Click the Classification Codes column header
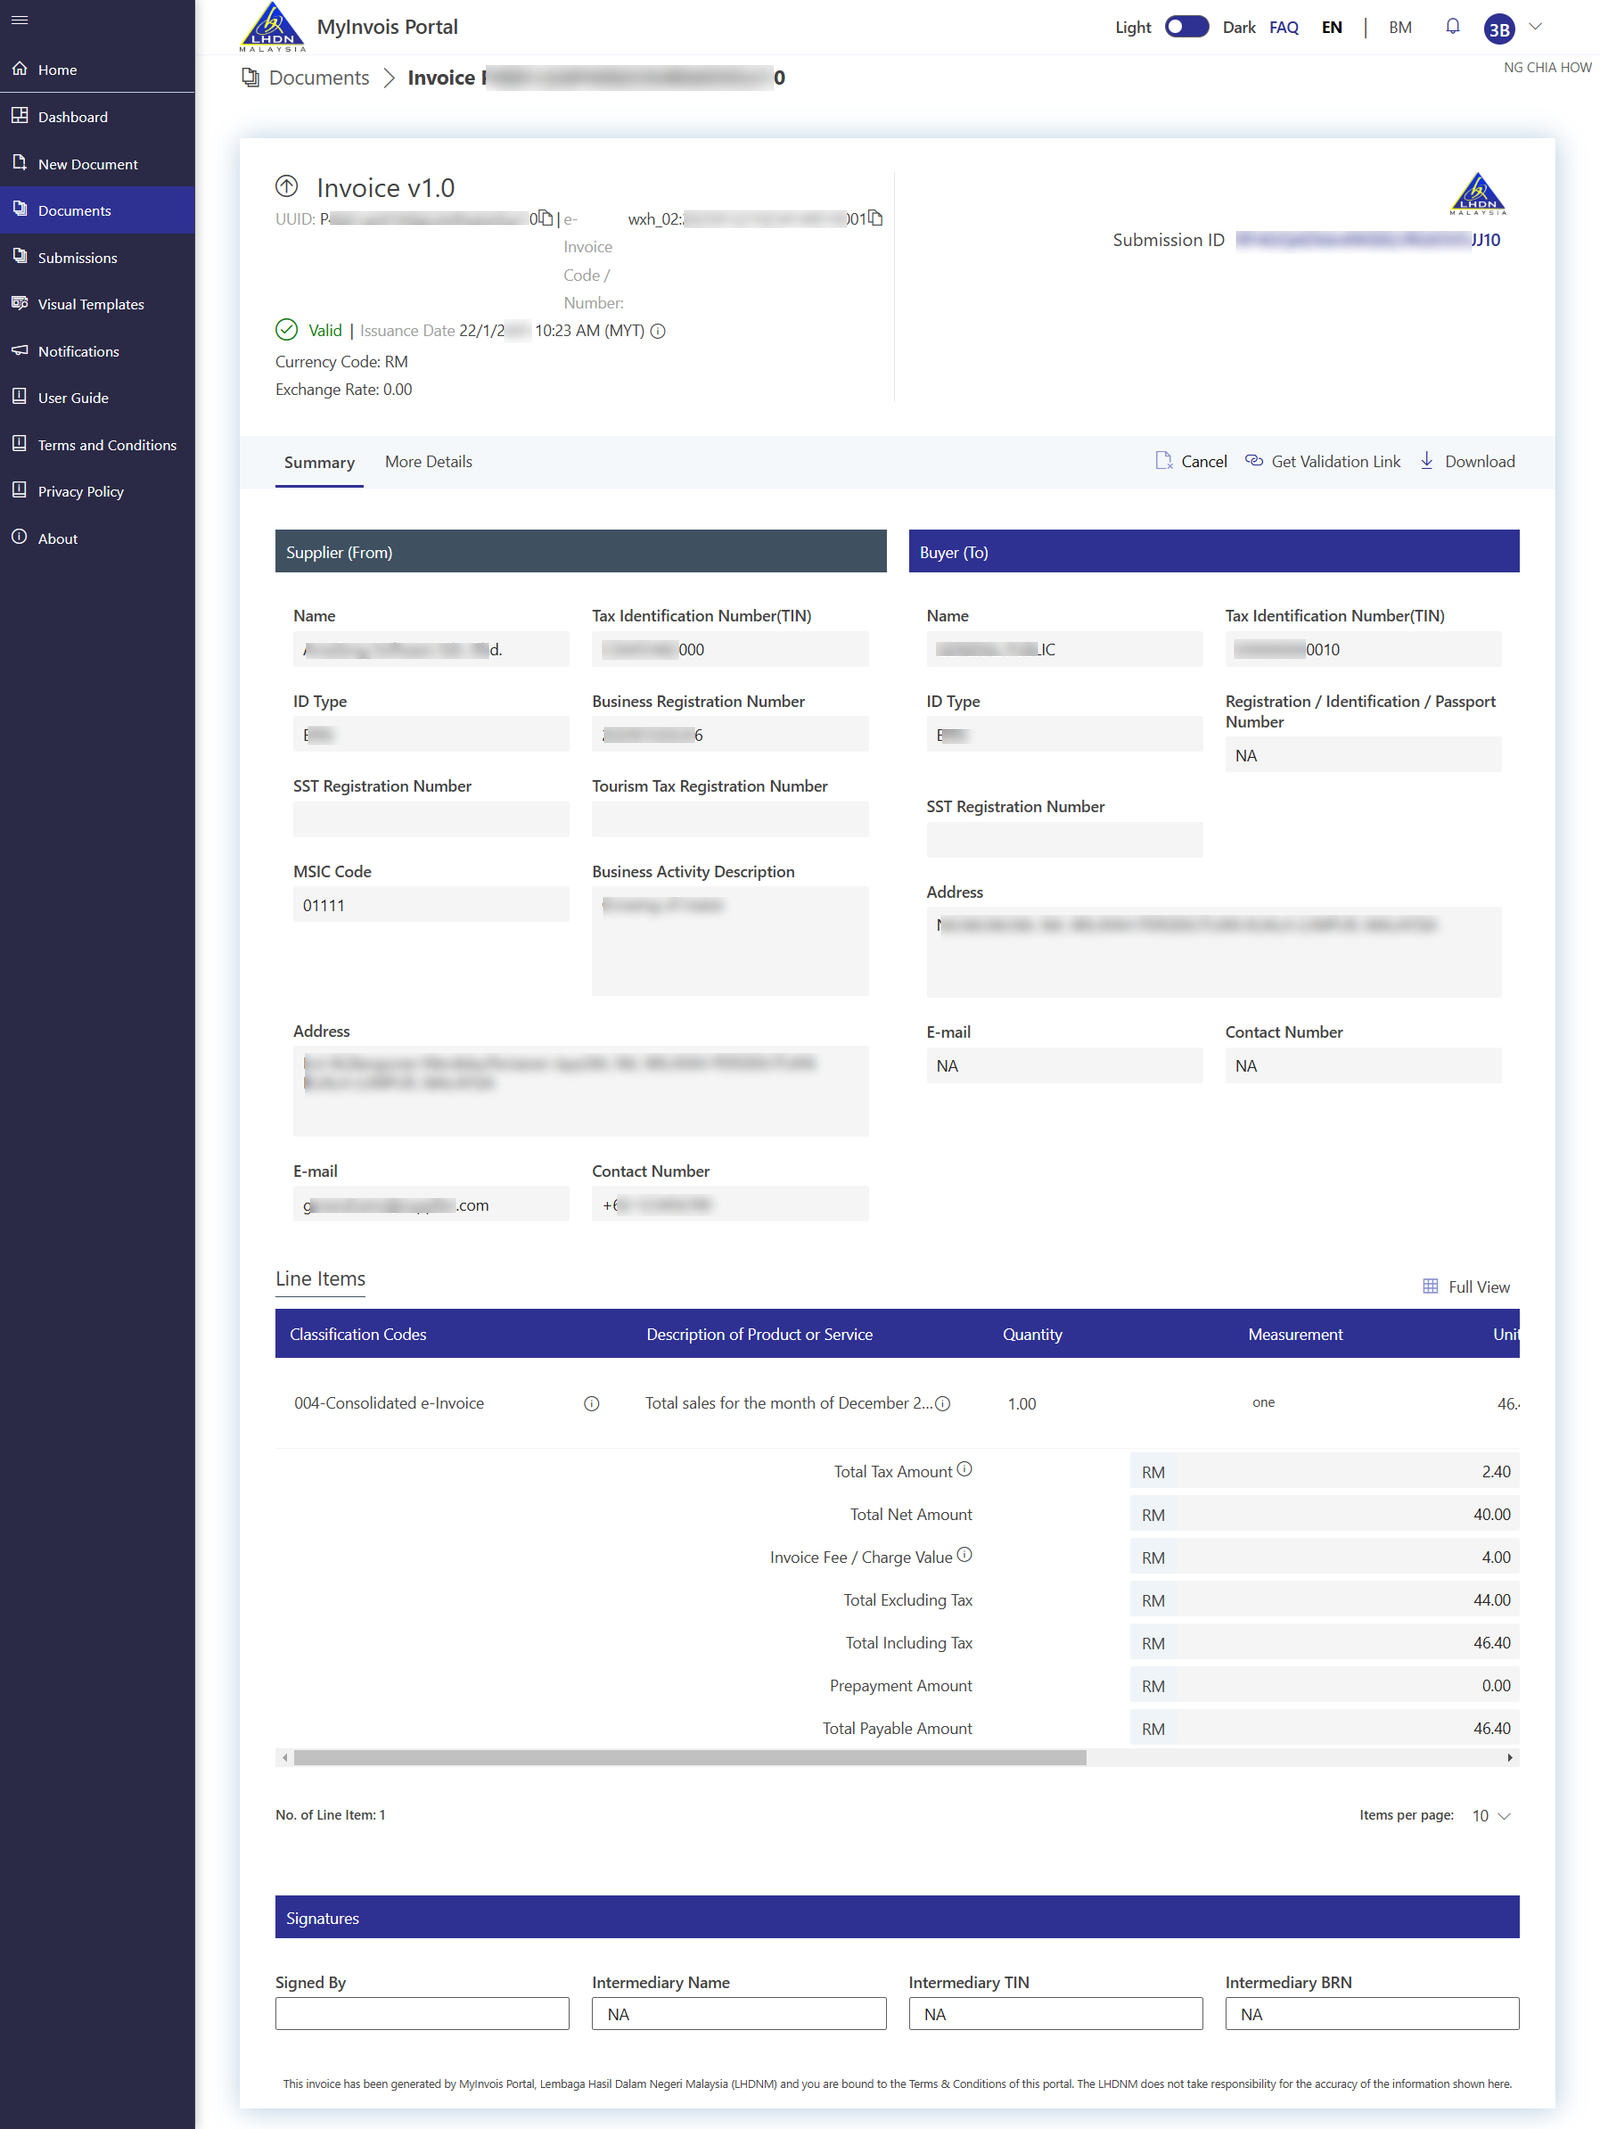This screenshot has height=2129, width=1600. click(x=358, y=1334)
